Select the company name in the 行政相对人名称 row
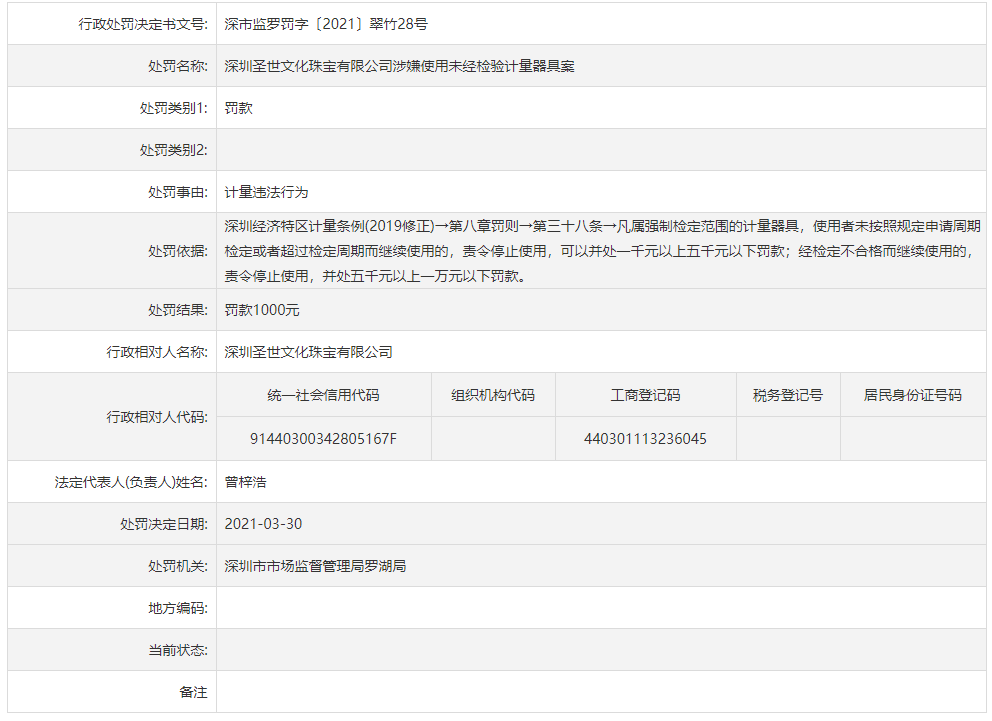Screen dimensions: 992x721 coord(308,352)
